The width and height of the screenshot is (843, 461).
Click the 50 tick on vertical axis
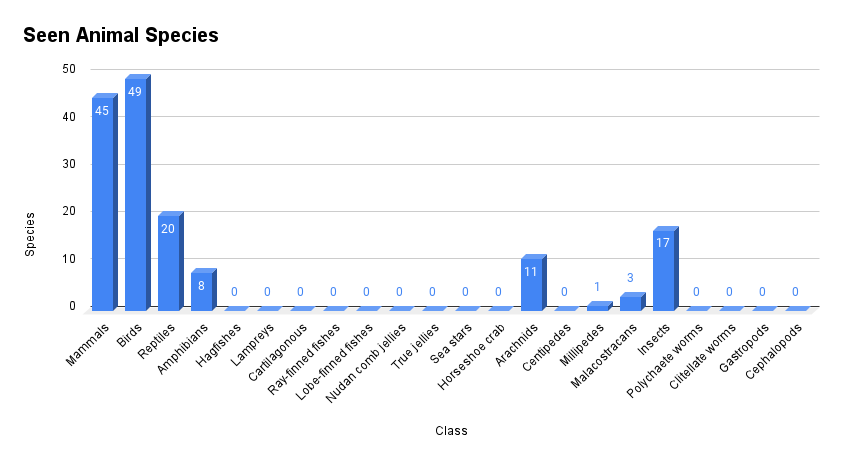click(x=69, y=69)
